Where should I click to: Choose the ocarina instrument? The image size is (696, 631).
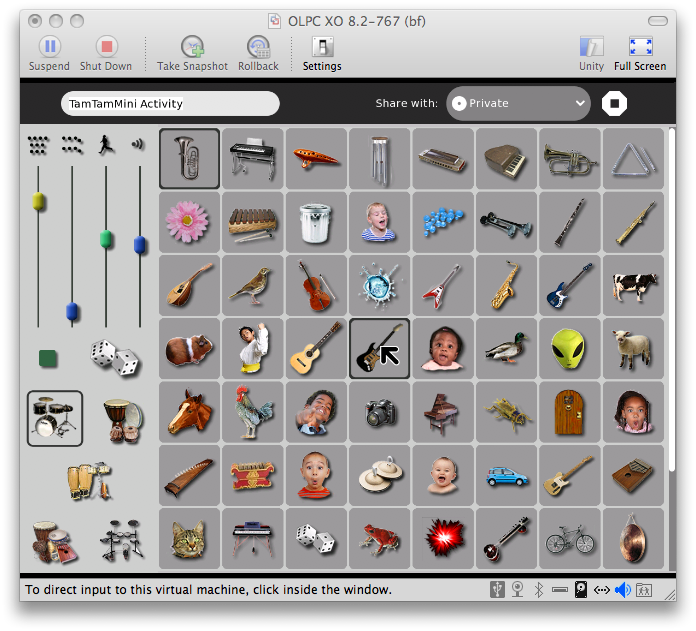coord(316,158)
